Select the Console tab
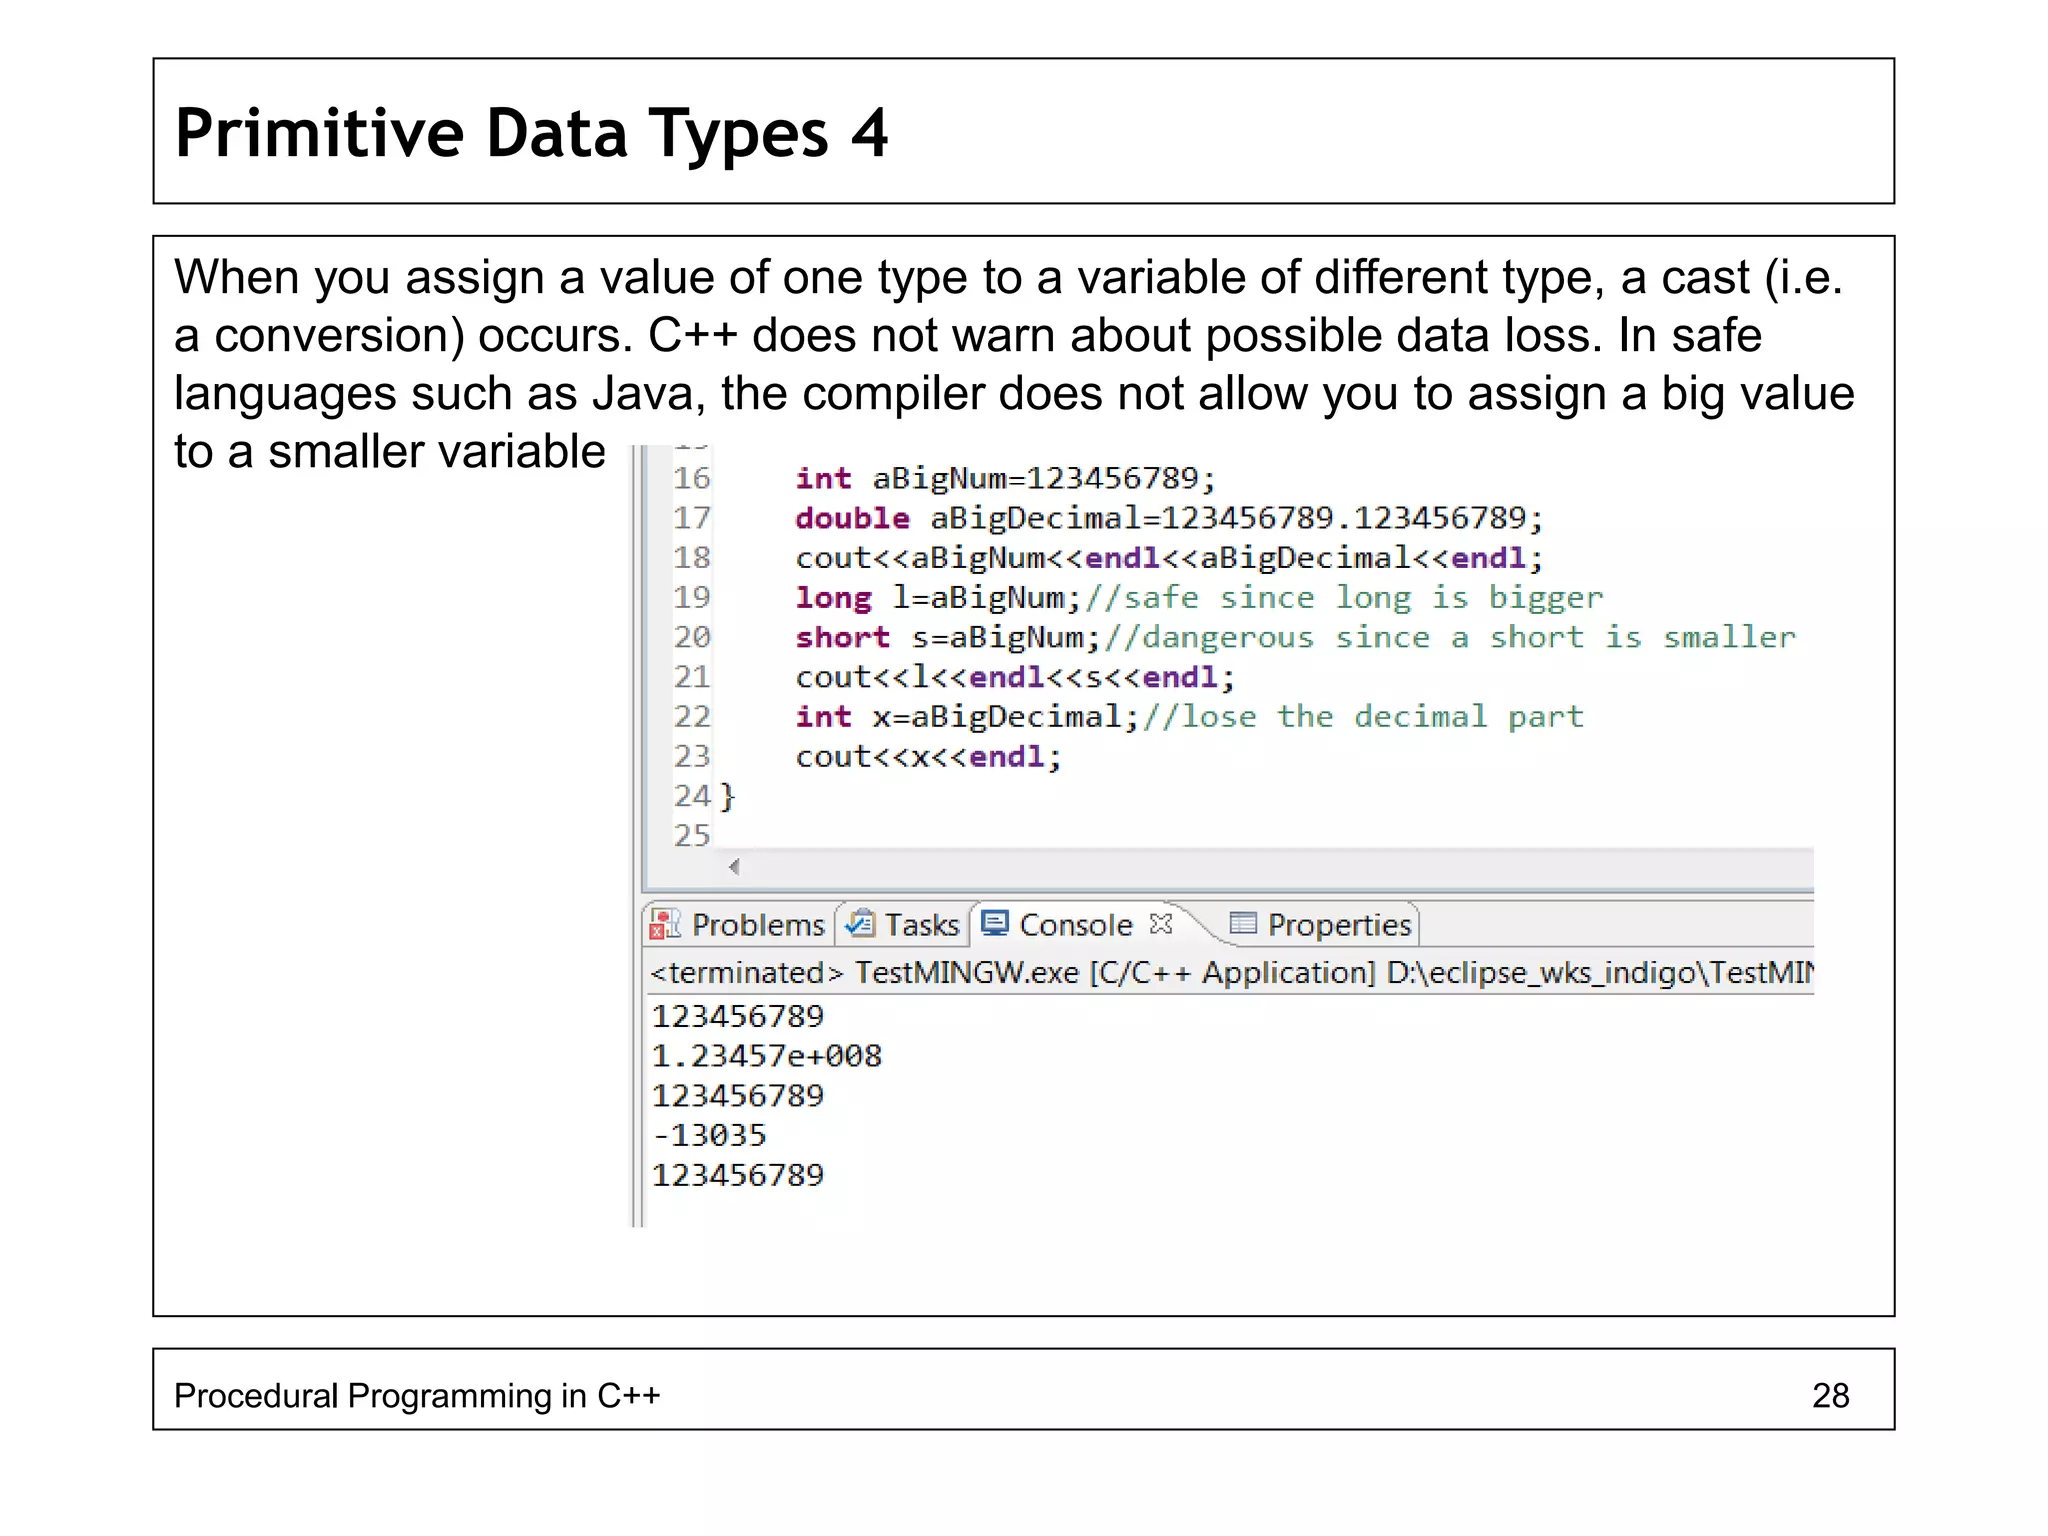Screen dimensions: 2048x1536 (1075, 925)
